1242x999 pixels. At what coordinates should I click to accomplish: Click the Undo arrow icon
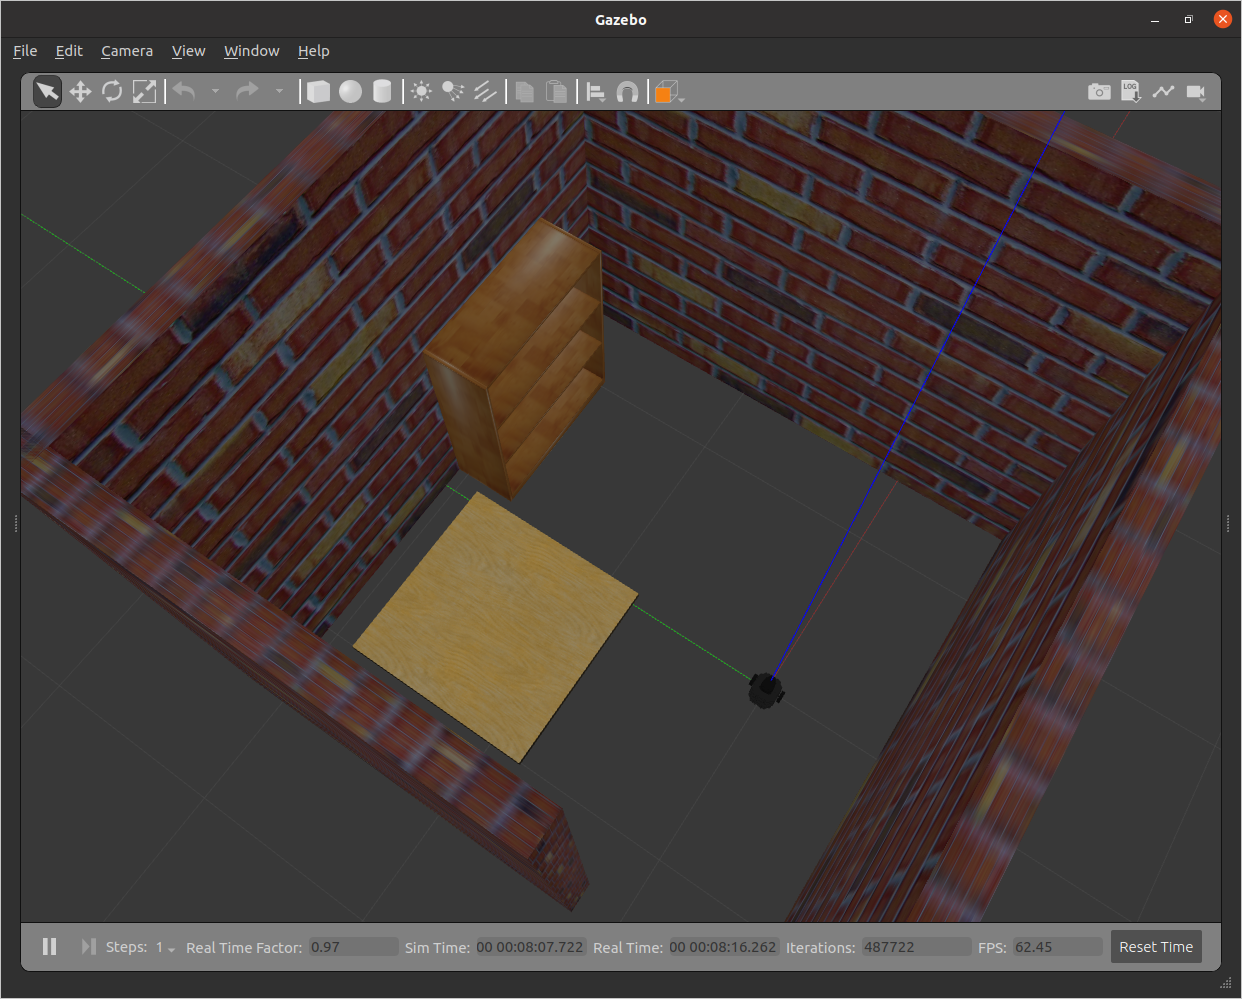[184, 92]
